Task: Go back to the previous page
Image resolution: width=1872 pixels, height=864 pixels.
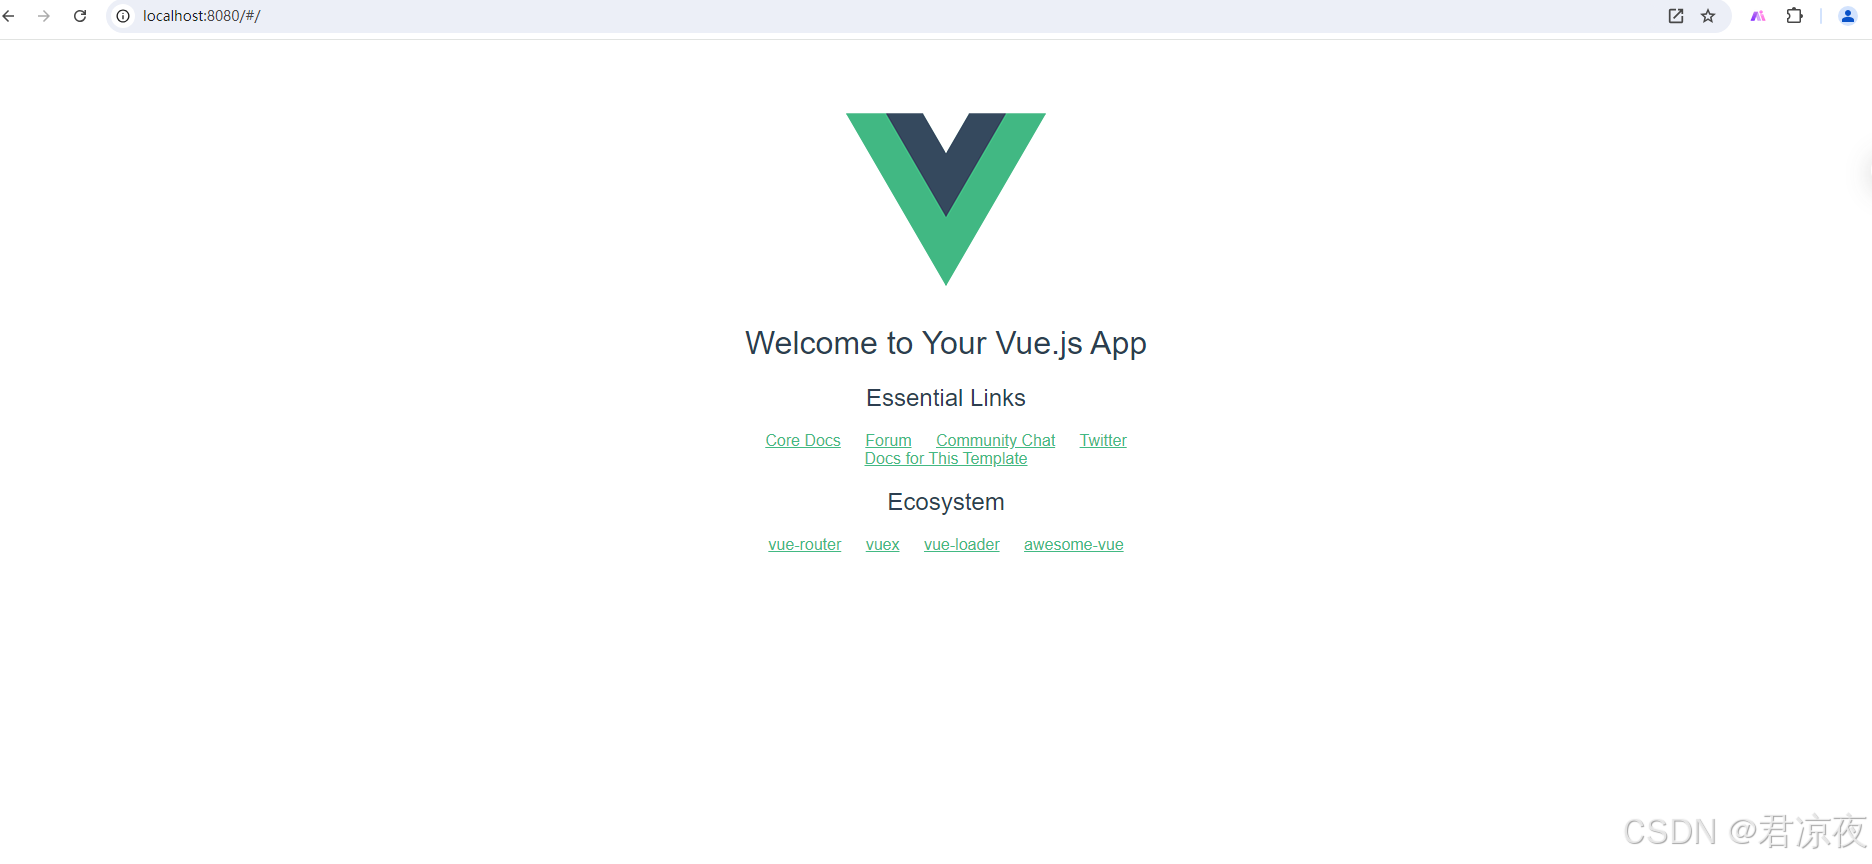Action: [9, 16]
